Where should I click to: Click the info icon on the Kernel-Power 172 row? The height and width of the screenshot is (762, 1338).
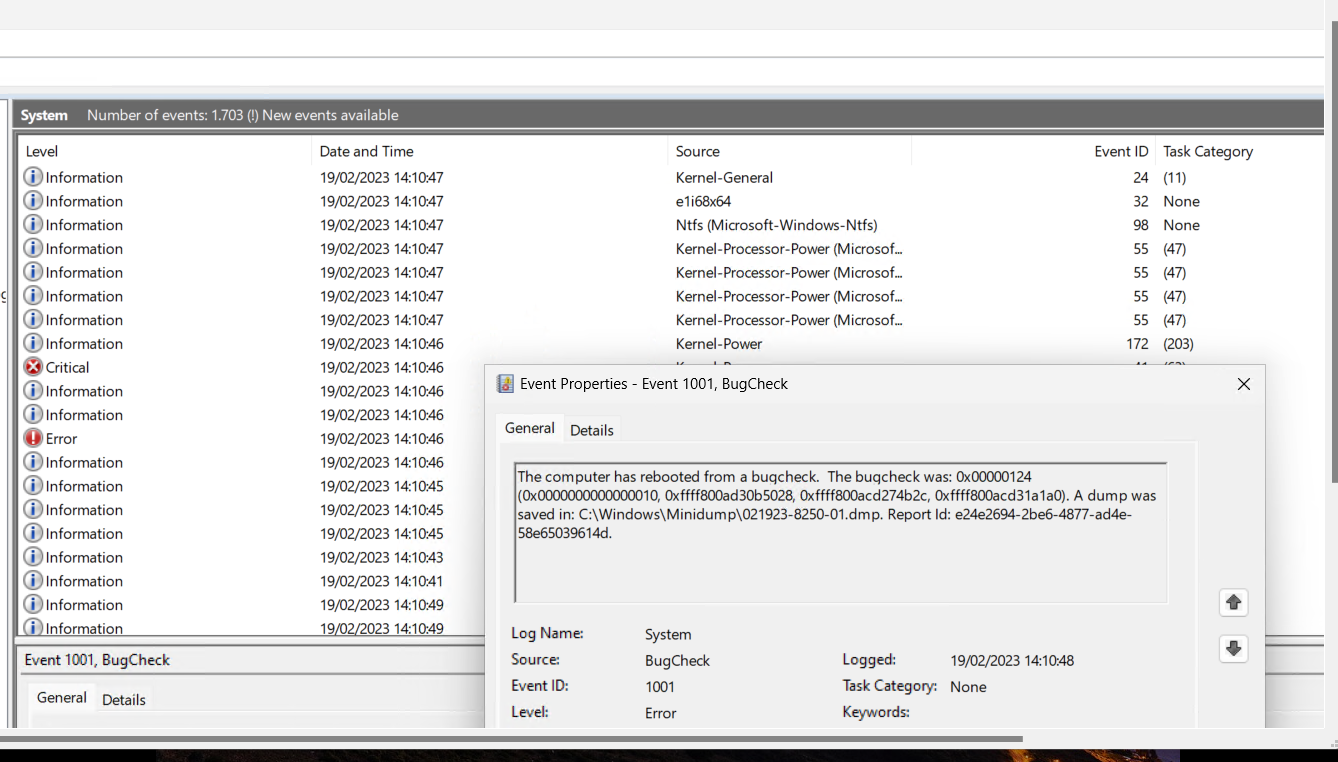(33, 344)
